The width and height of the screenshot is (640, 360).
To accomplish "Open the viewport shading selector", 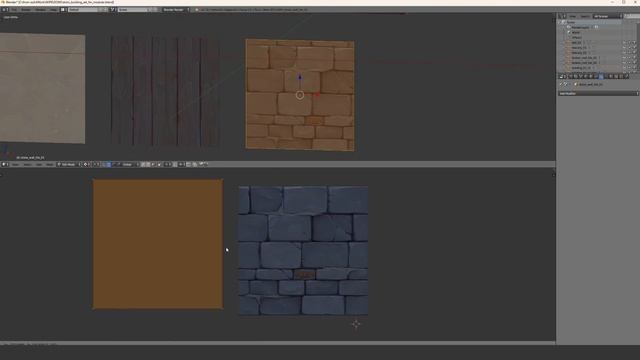I will click(86, 164).
